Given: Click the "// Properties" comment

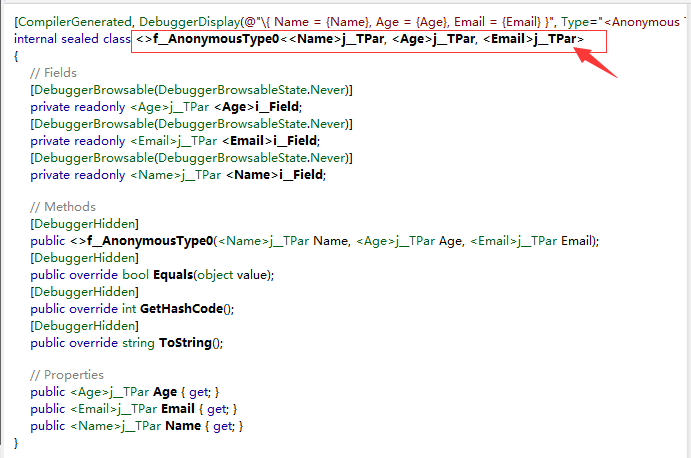Looking at the screenshot, I should tap(67, 375).
